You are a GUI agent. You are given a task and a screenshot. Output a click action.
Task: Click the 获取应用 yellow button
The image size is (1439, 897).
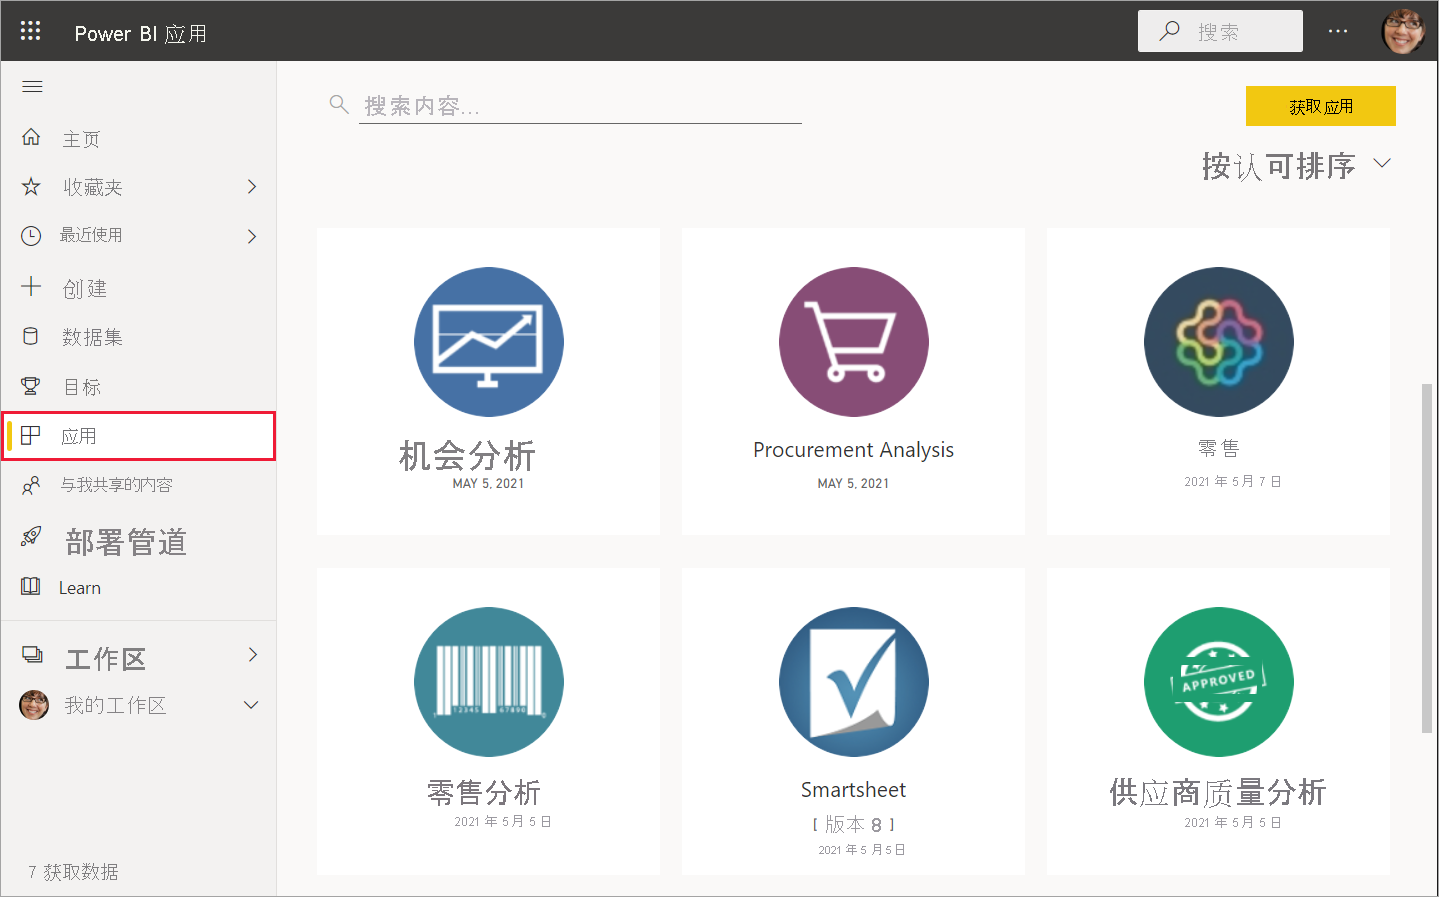(x=1321, y=106)
